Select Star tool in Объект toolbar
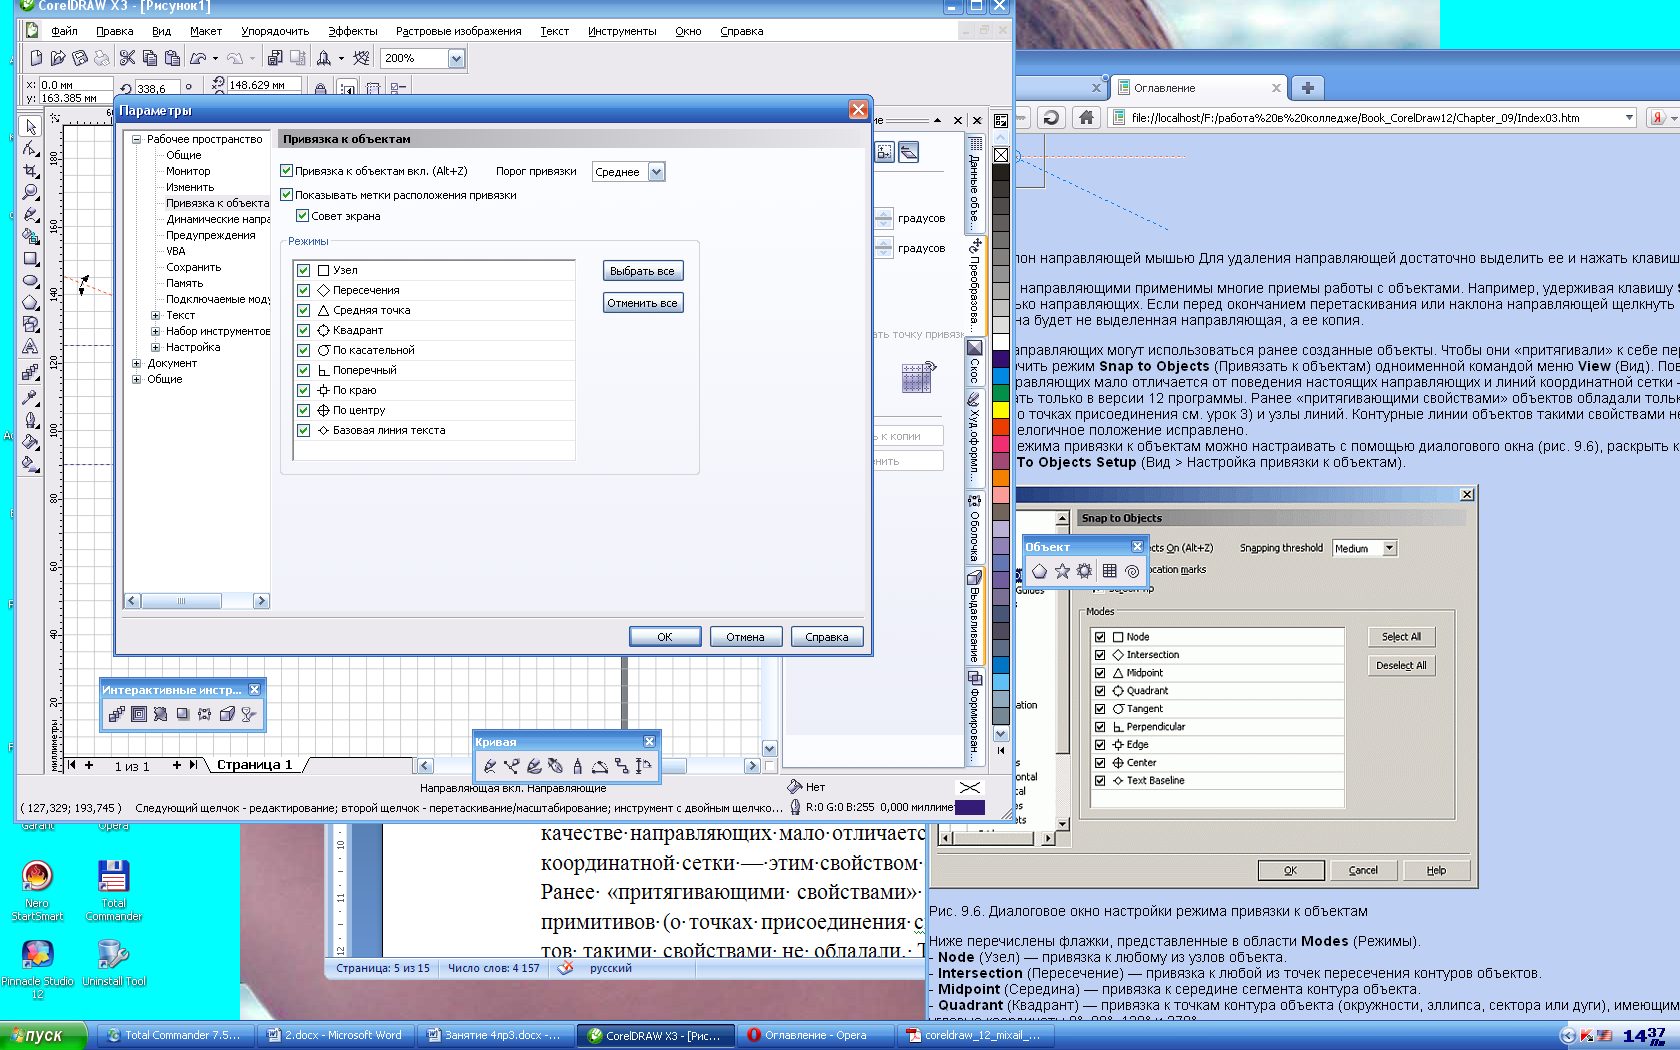Image resolution: width=1680 pixels, height=1050 pixels. pyautogui.click(x=1062, y=571)
